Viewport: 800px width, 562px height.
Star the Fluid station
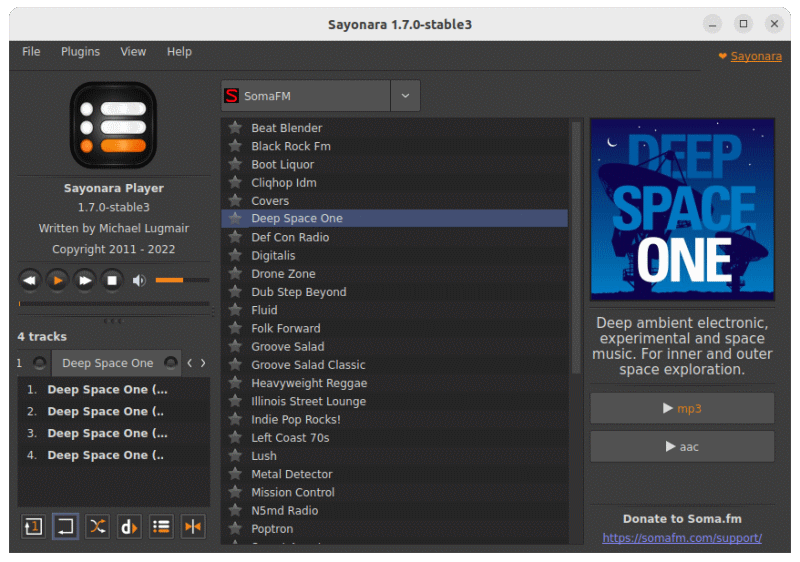coord(235,310)
